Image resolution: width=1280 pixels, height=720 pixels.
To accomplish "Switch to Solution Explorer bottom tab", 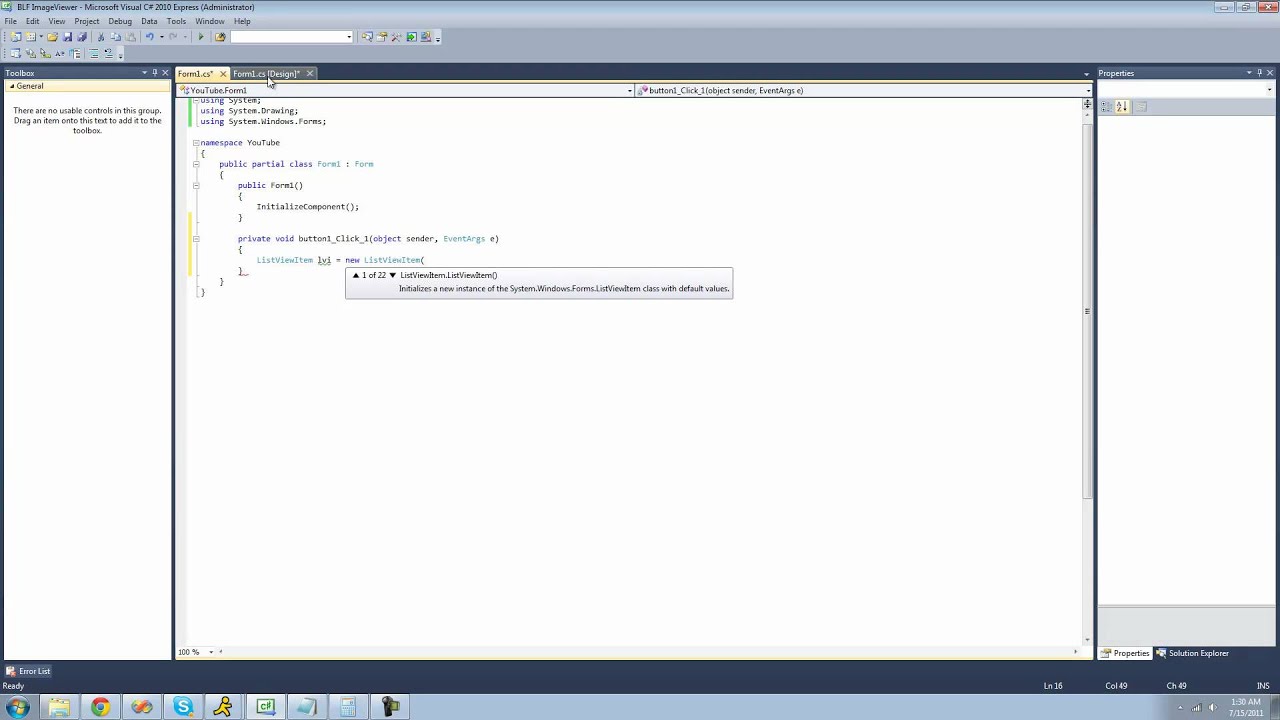I will click(1193, 653).
